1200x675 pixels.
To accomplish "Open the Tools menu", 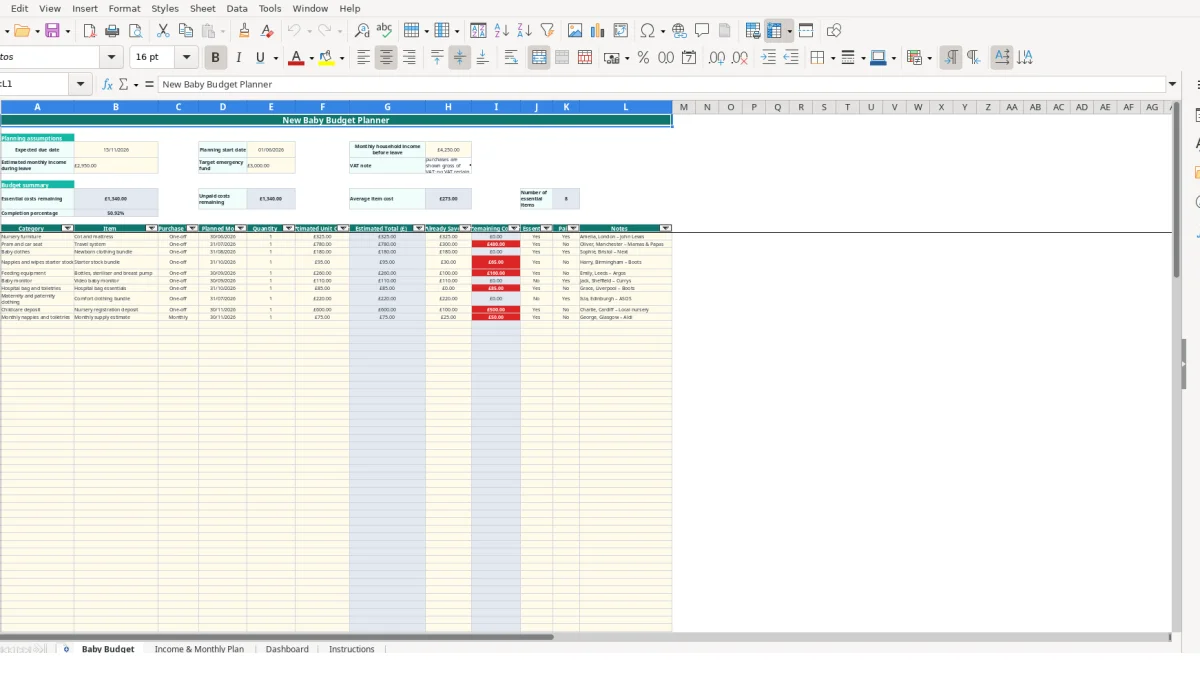I will [270, 8].
